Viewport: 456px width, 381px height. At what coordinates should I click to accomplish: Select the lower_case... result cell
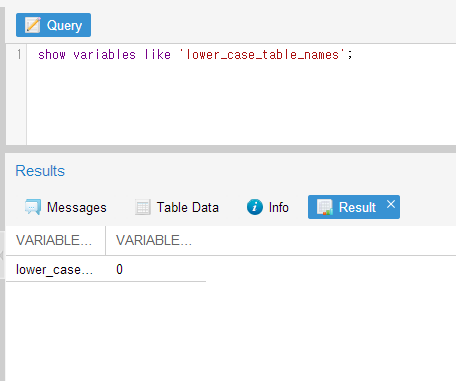click(55, 269)
